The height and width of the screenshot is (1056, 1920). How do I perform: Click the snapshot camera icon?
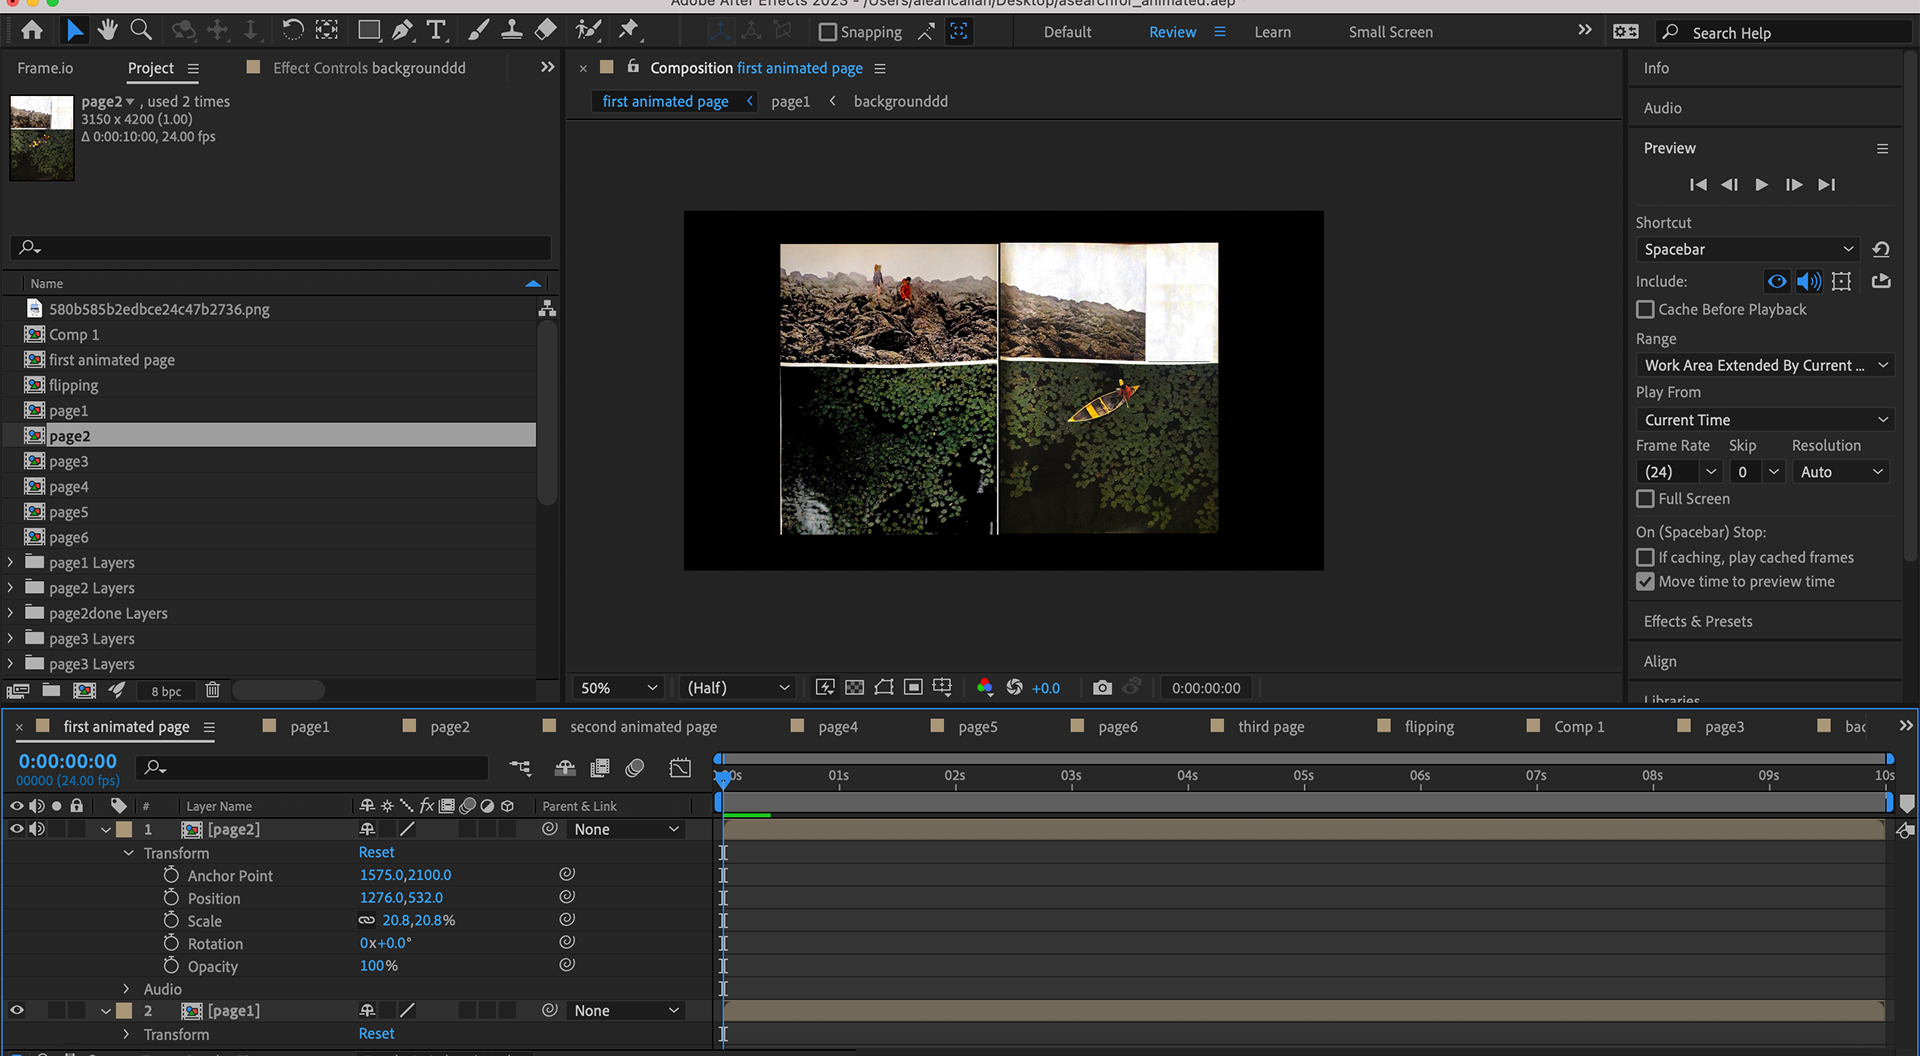click(1101, 688)
